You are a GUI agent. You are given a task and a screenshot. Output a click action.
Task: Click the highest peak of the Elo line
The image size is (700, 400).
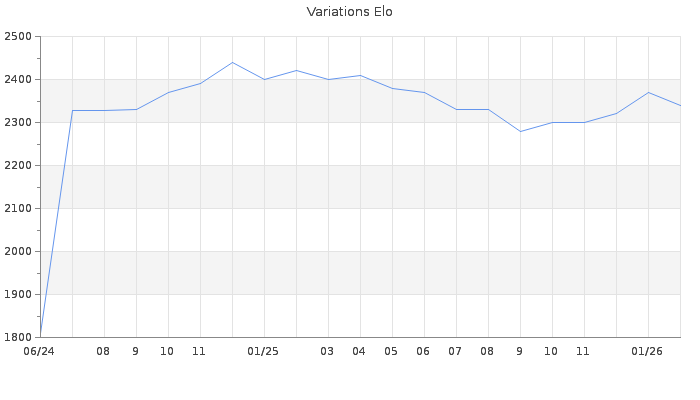click(x=232, y=62)
